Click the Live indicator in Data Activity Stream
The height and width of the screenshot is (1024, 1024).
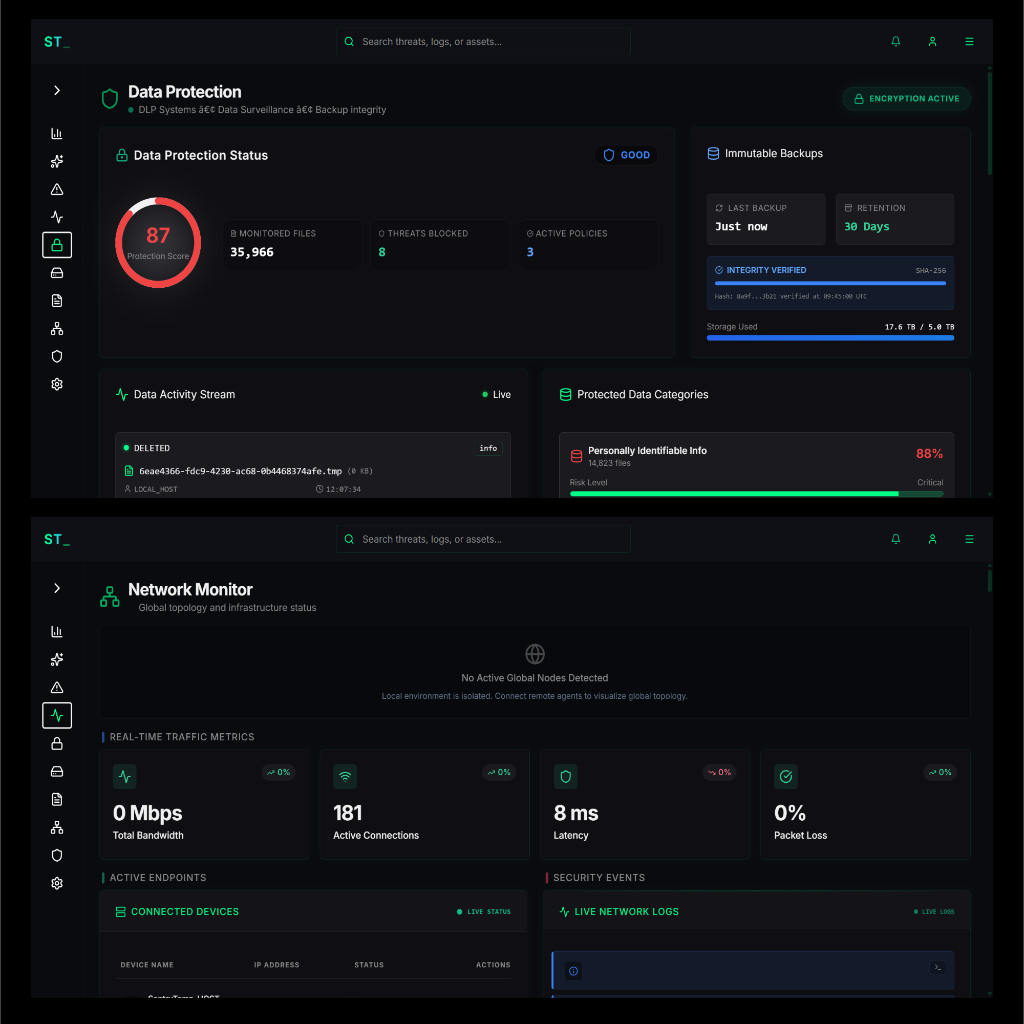click(496, 394)
